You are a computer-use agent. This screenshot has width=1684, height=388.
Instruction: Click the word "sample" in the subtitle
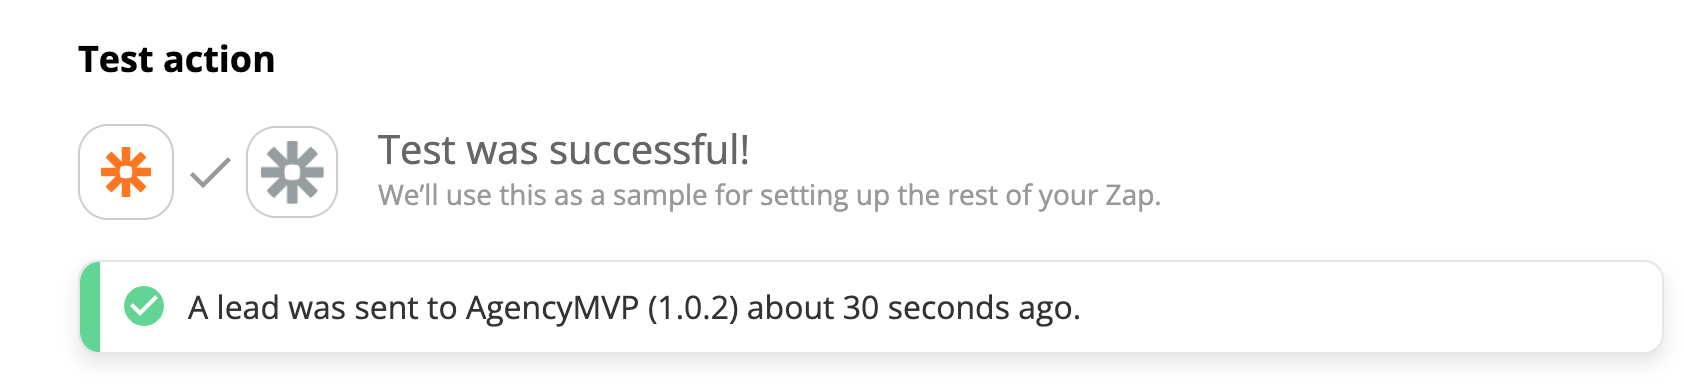tap(660, 195)
